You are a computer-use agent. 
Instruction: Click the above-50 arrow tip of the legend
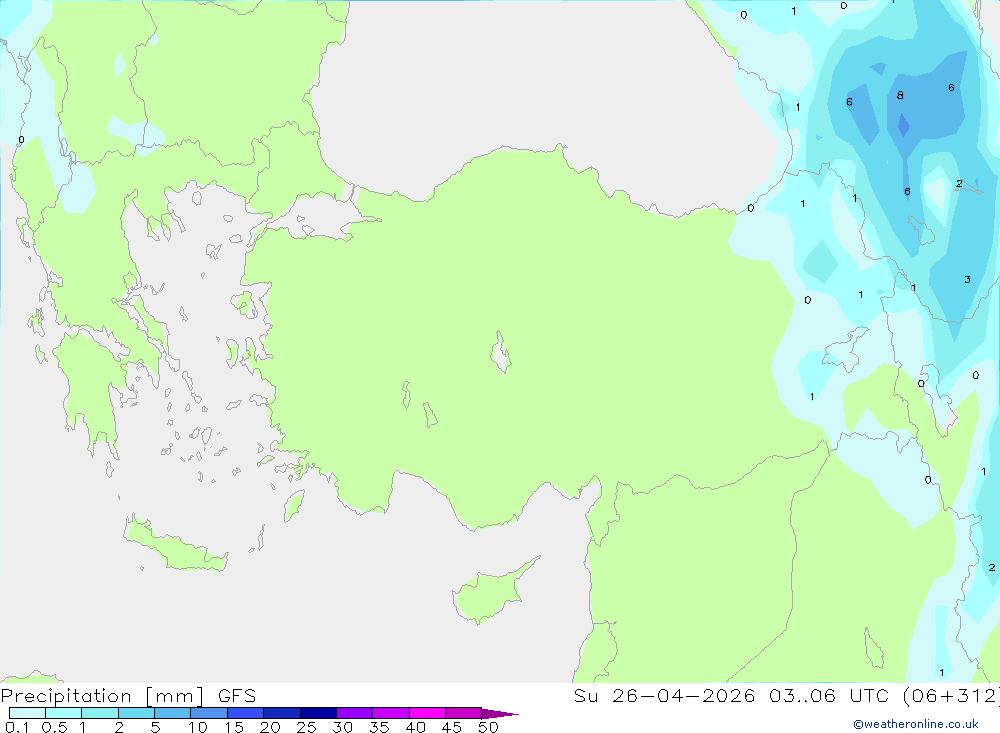click(500, 714)
